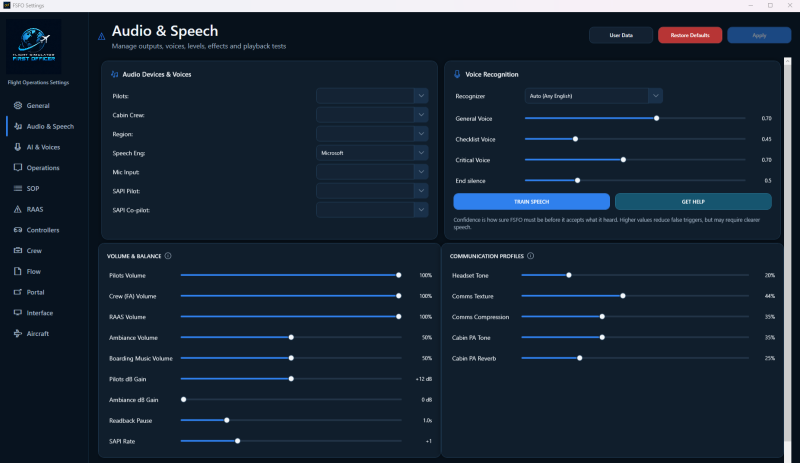Click the SOP sidebar icon
Screen dimensions: 800x463
(x=18, y=188)
